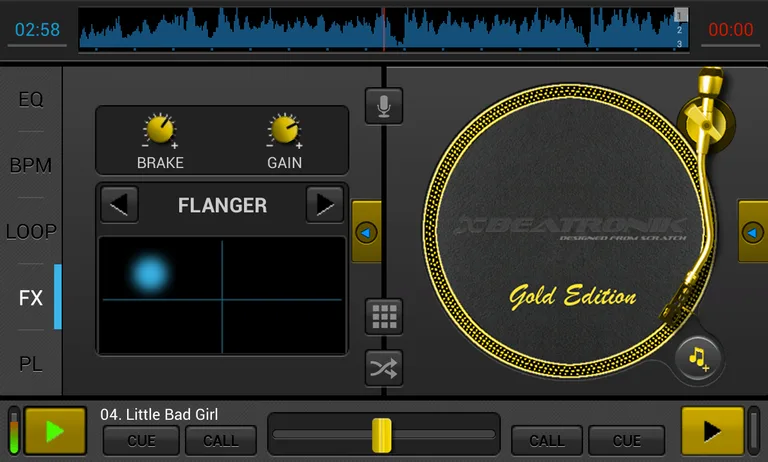Expand right deck panel gold arrow tab

point(753,232)
